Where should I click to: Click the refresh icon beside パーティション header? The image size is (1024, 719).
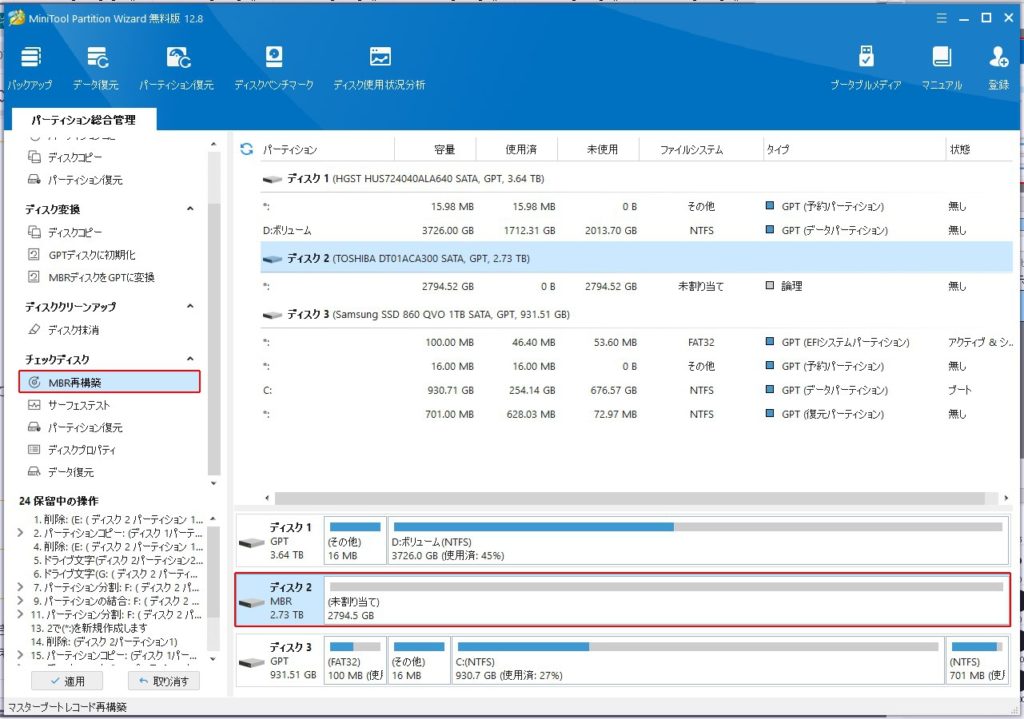247,150
